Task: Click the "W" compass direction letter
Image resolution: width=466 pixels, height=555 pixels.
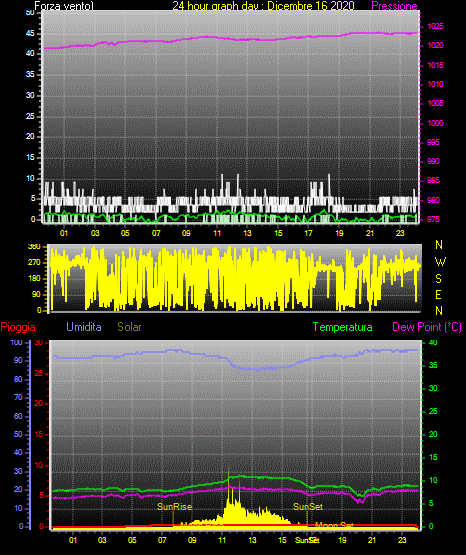Action: 440,262
